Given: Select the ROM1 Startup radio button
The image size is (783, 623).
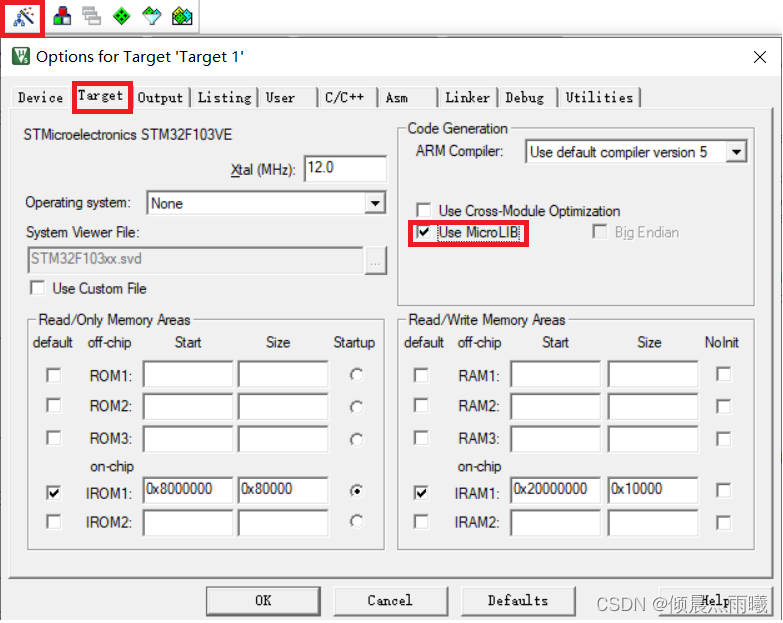Looking at the screenshot, I should pyautogui.click(x=356, y=375).
